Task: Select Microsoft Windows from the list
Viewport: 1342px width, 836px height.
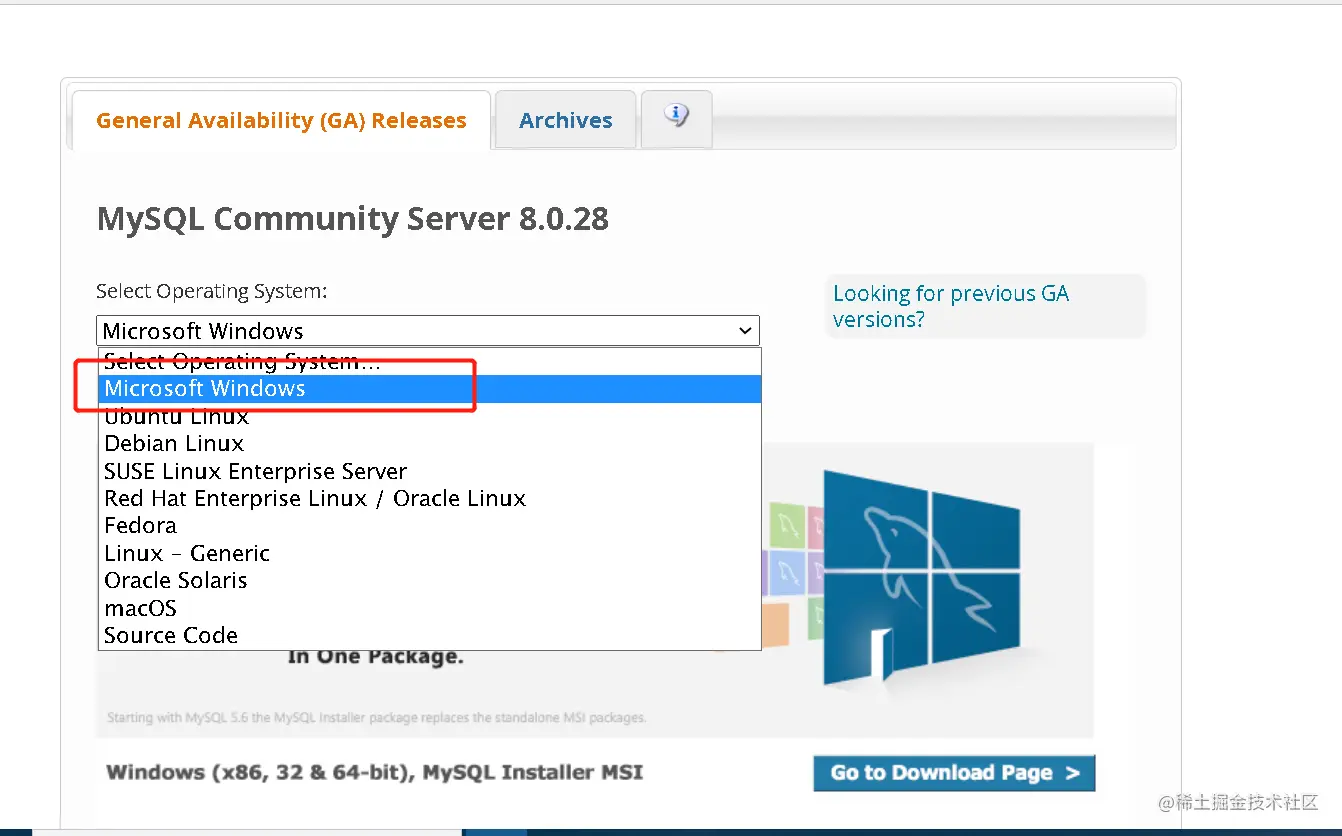Action: pos(430,389)
